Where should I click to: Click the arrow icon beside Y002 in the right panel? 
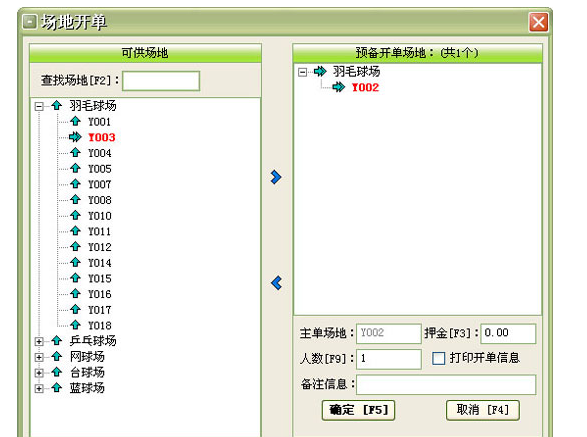[x=339, y=87]
